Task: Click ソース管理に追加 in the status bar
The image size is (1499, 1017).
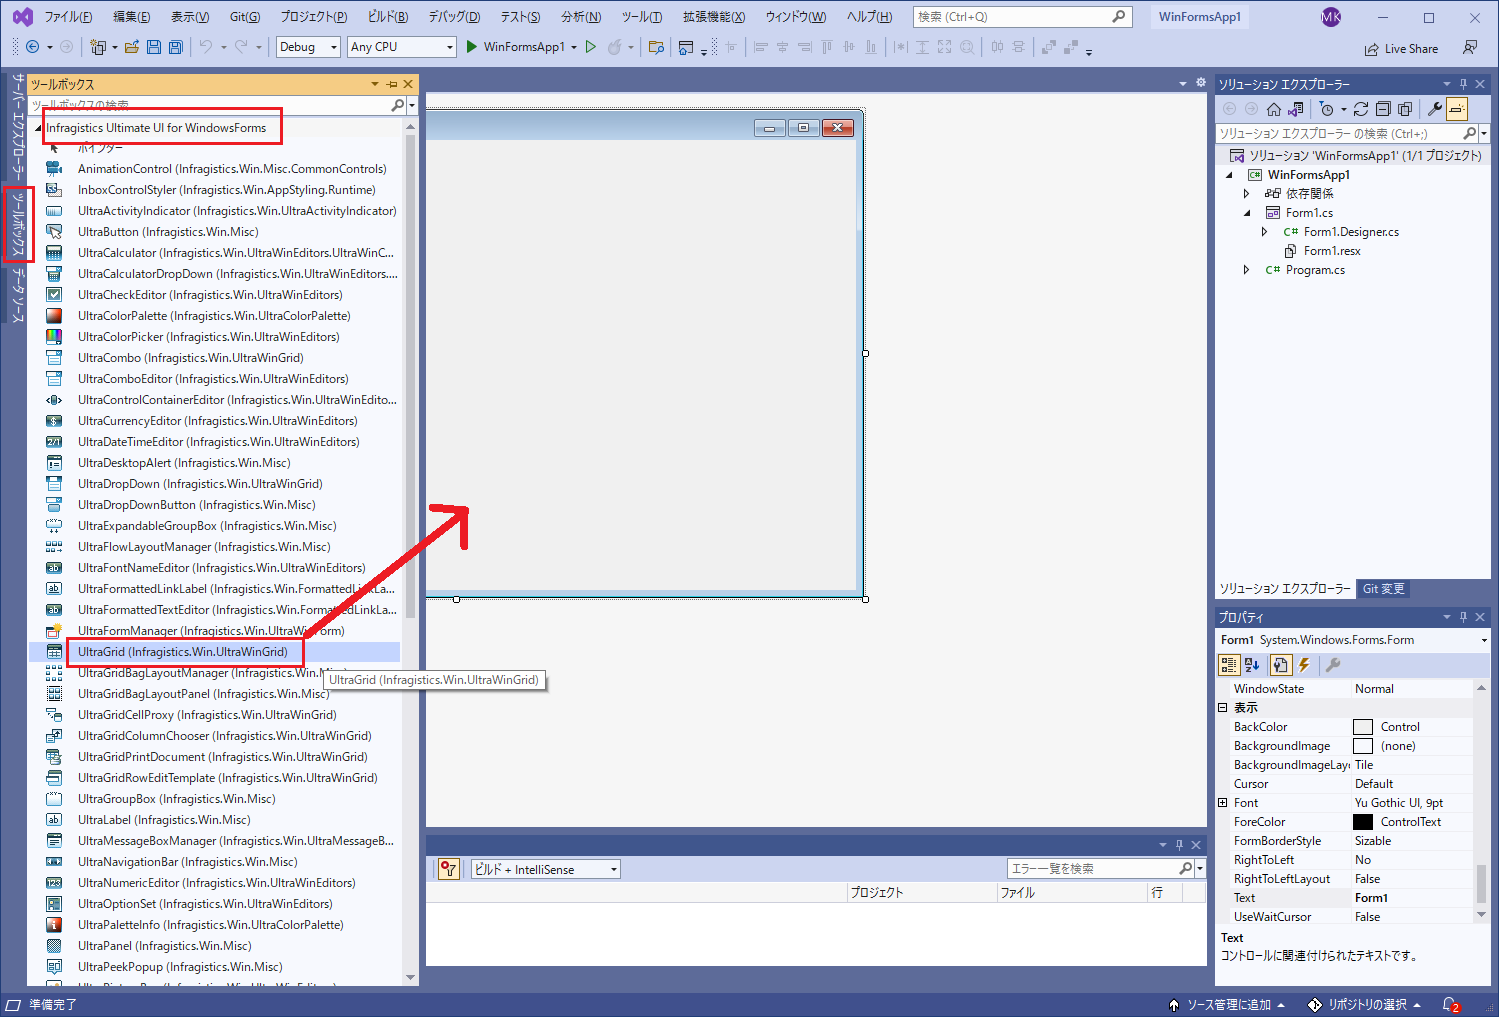Action: click(x=1226, y=1004)
